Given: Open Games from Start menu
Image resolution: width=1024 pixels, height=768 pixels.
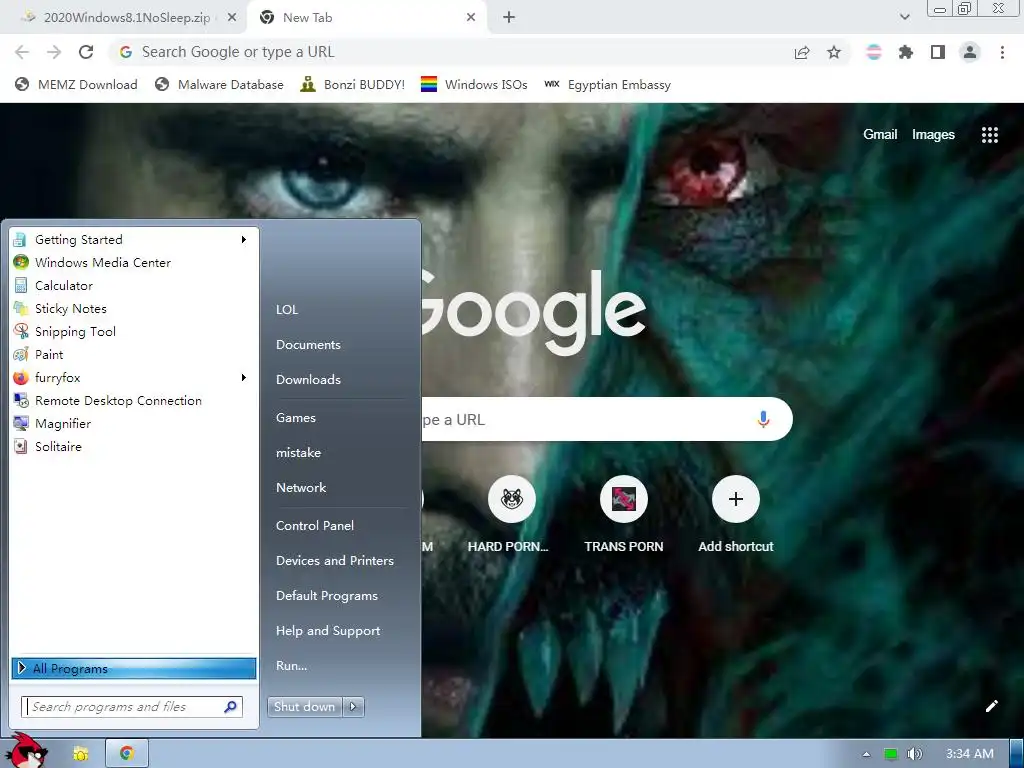Looking at the screenshot, I should click(296, 418).
